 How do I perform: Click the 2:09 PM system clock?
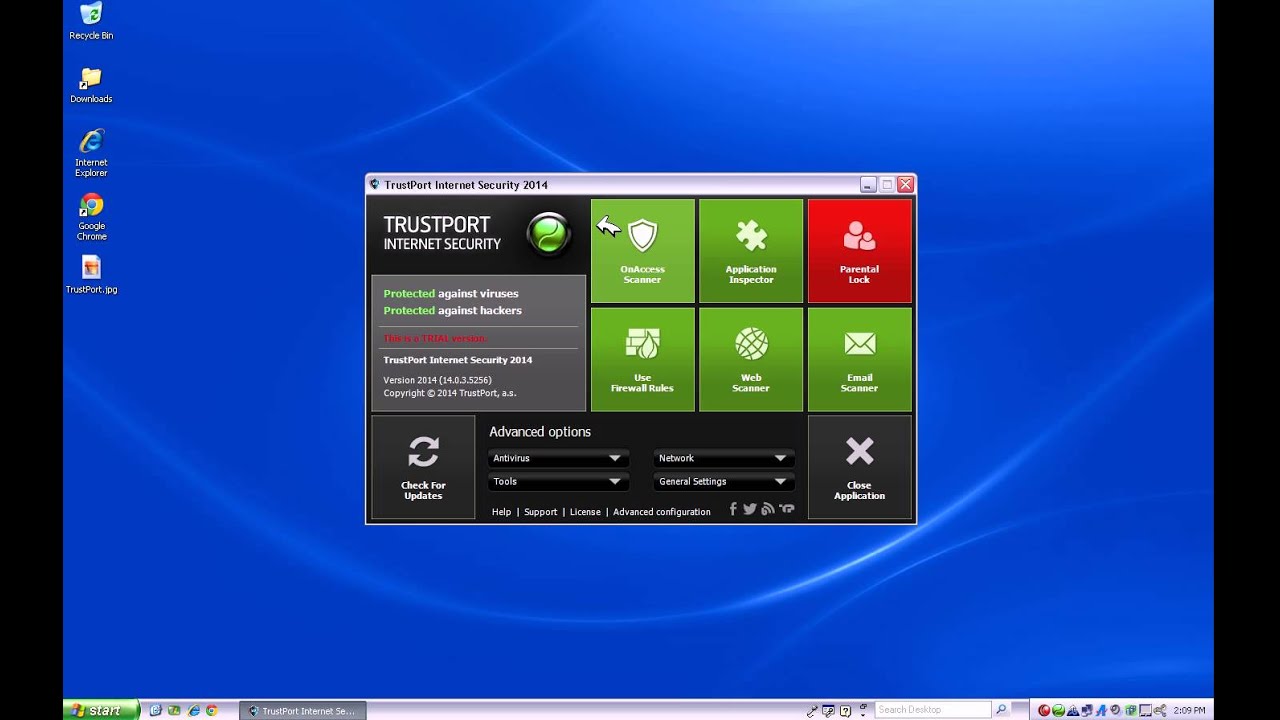[x=1189, y=711]
